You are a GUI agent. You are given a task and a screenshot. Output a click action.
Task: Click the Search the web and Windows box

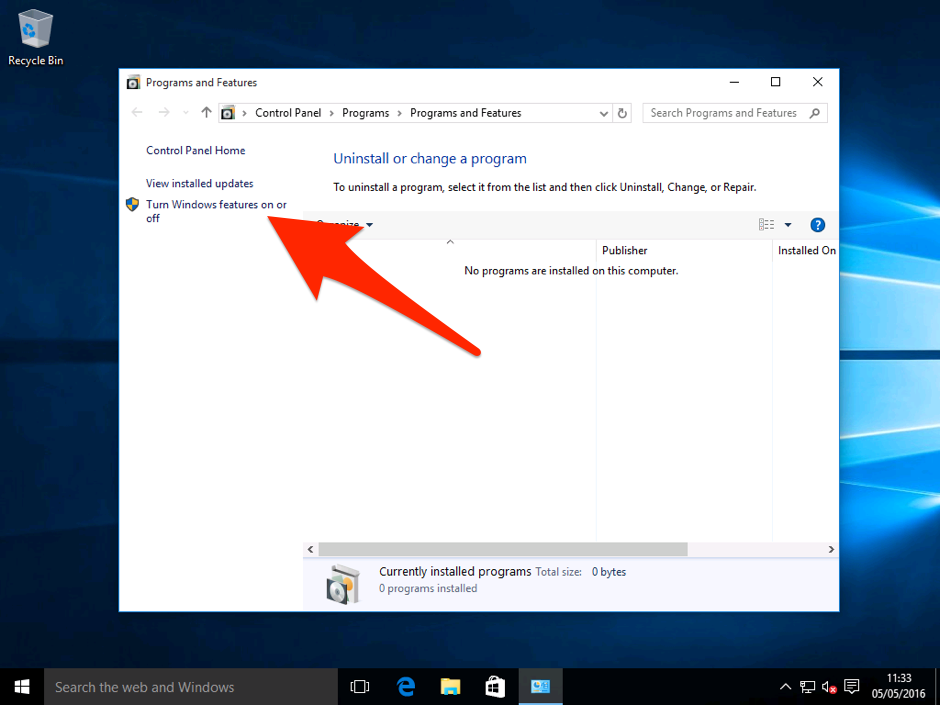point(191,687)
